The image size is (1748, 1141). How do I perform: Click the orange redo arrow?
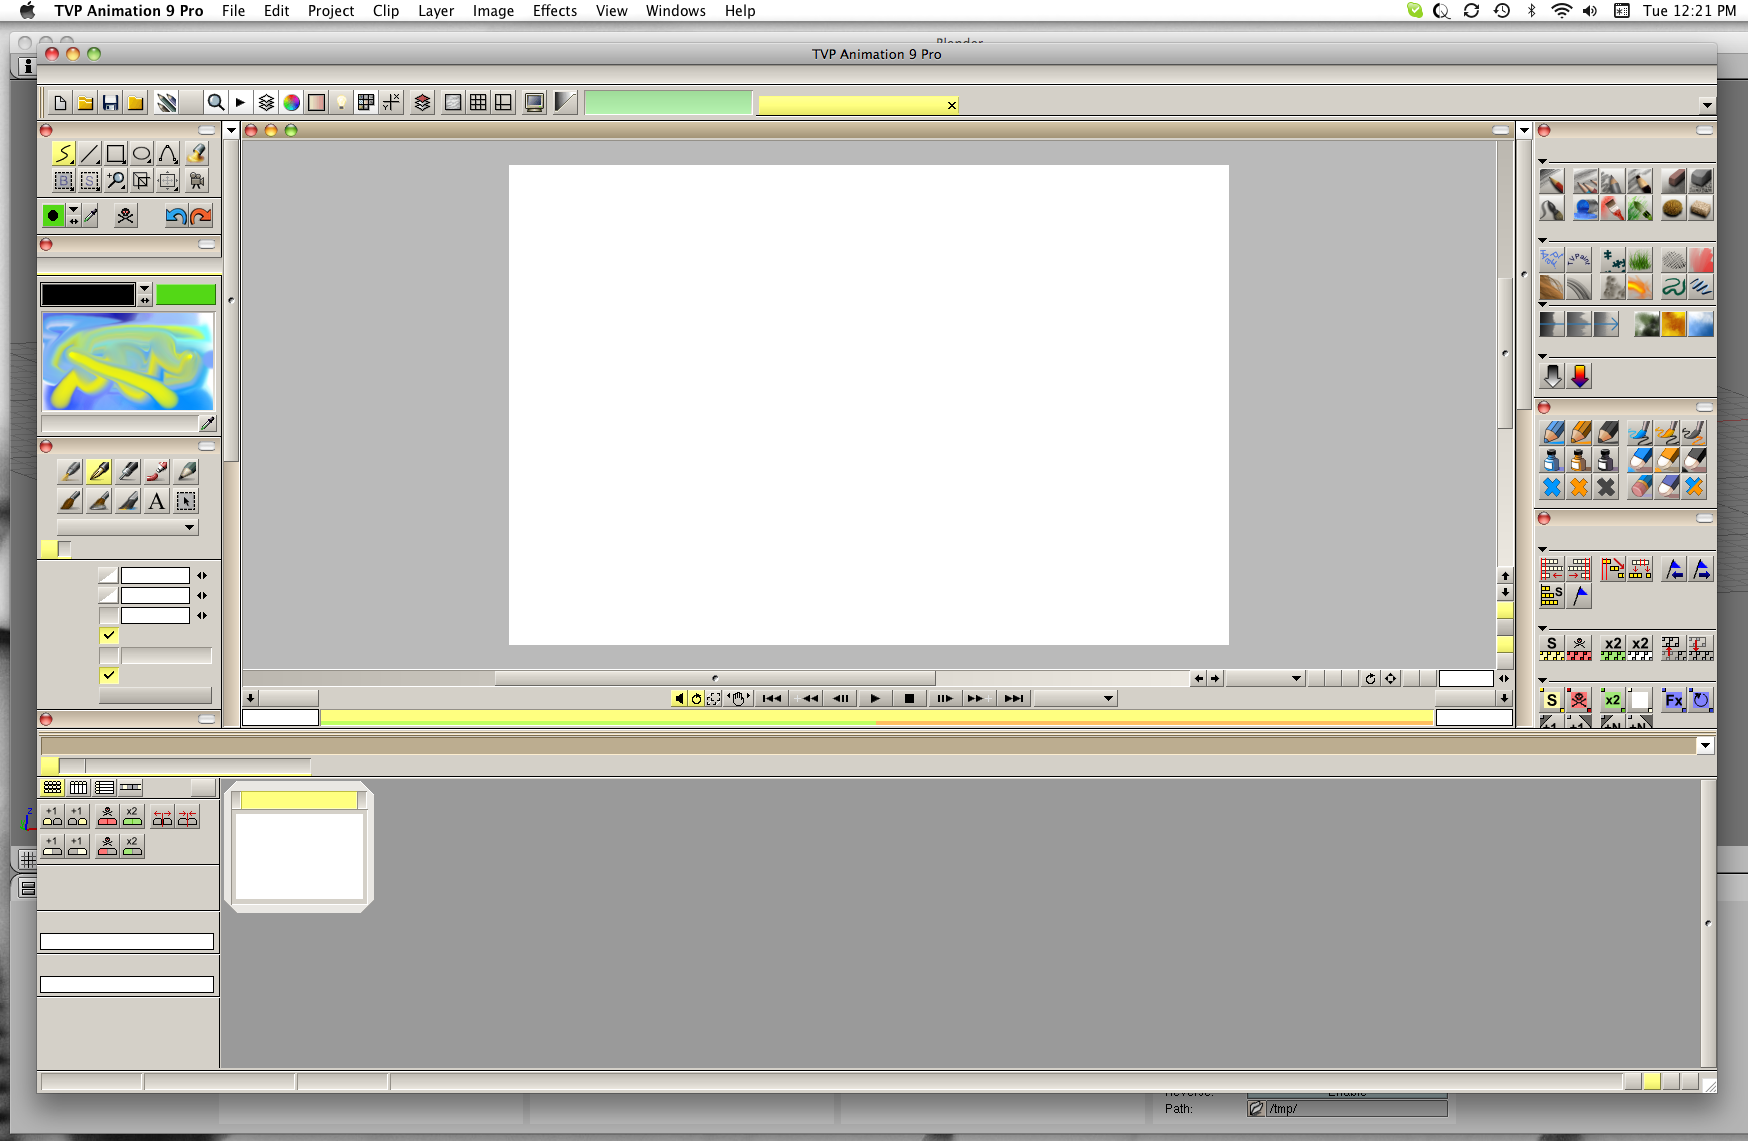[201, 215]
